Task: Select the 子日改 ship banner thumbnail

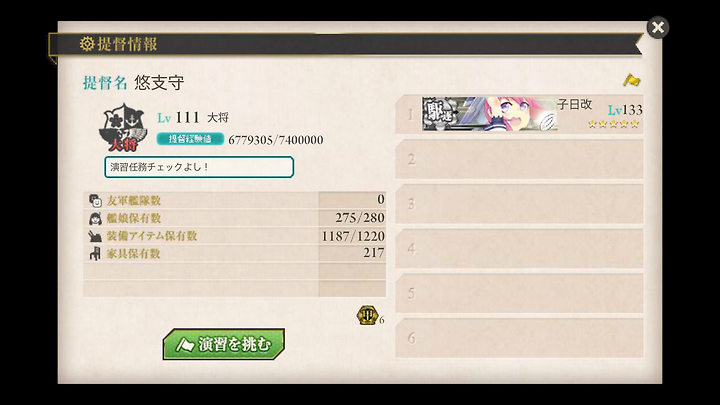Action: point(489,114)
